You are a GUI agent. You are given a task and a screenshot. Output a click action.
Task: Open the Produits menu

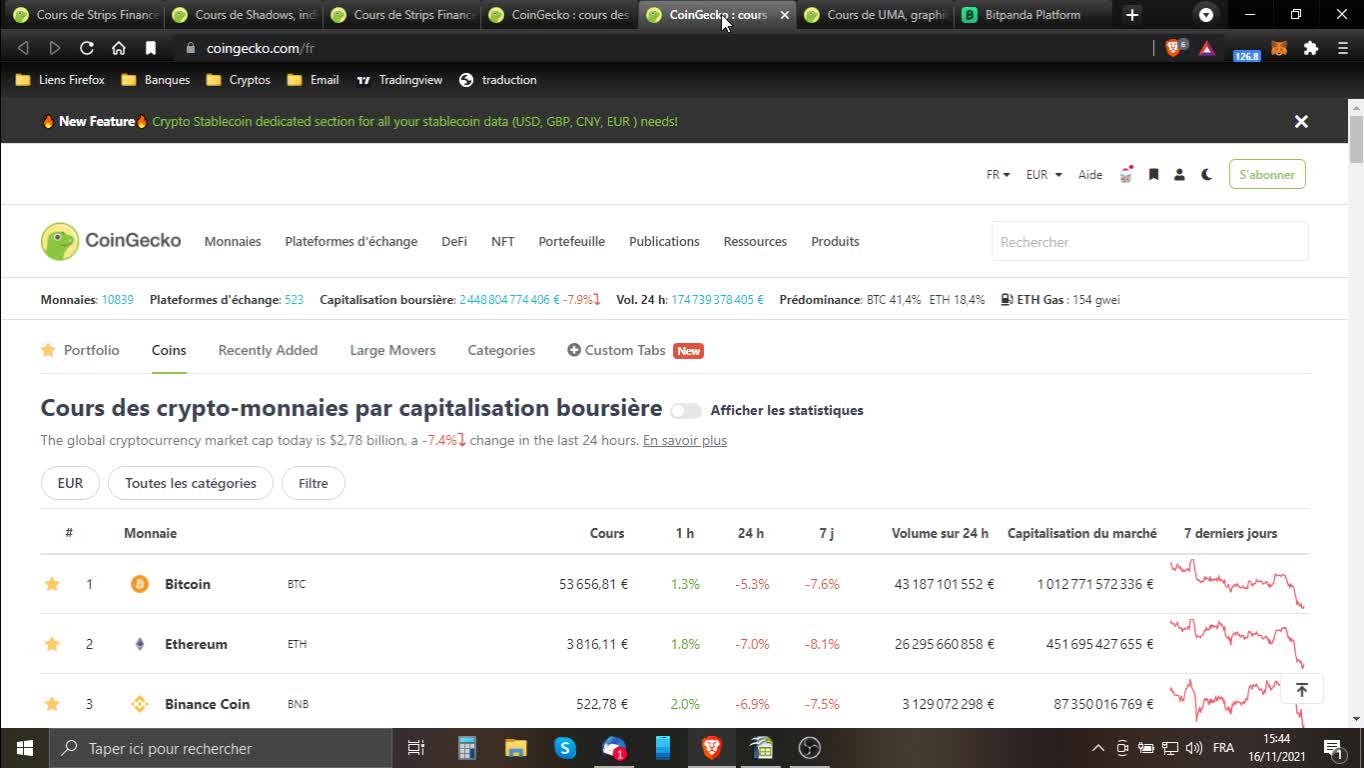click(835, 241)
